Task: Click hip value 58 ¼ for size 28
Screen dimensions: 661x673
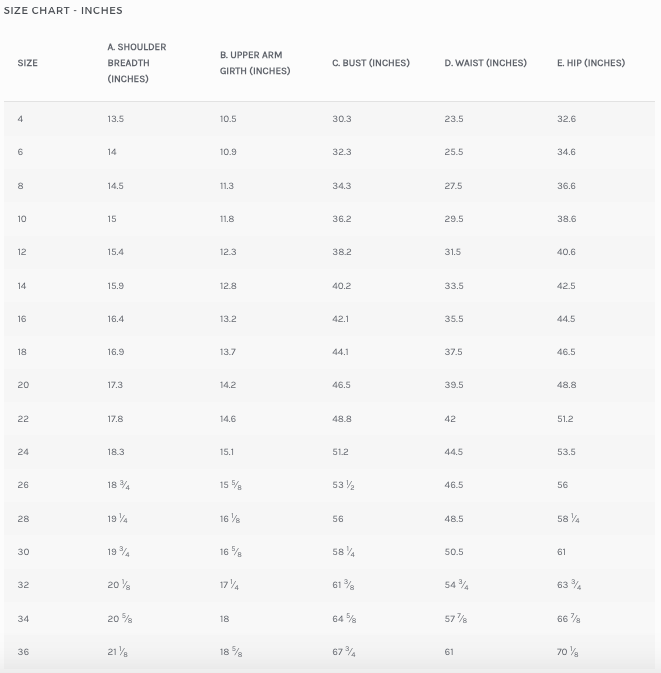Action: pyautogui.click(x=568, y=519)
